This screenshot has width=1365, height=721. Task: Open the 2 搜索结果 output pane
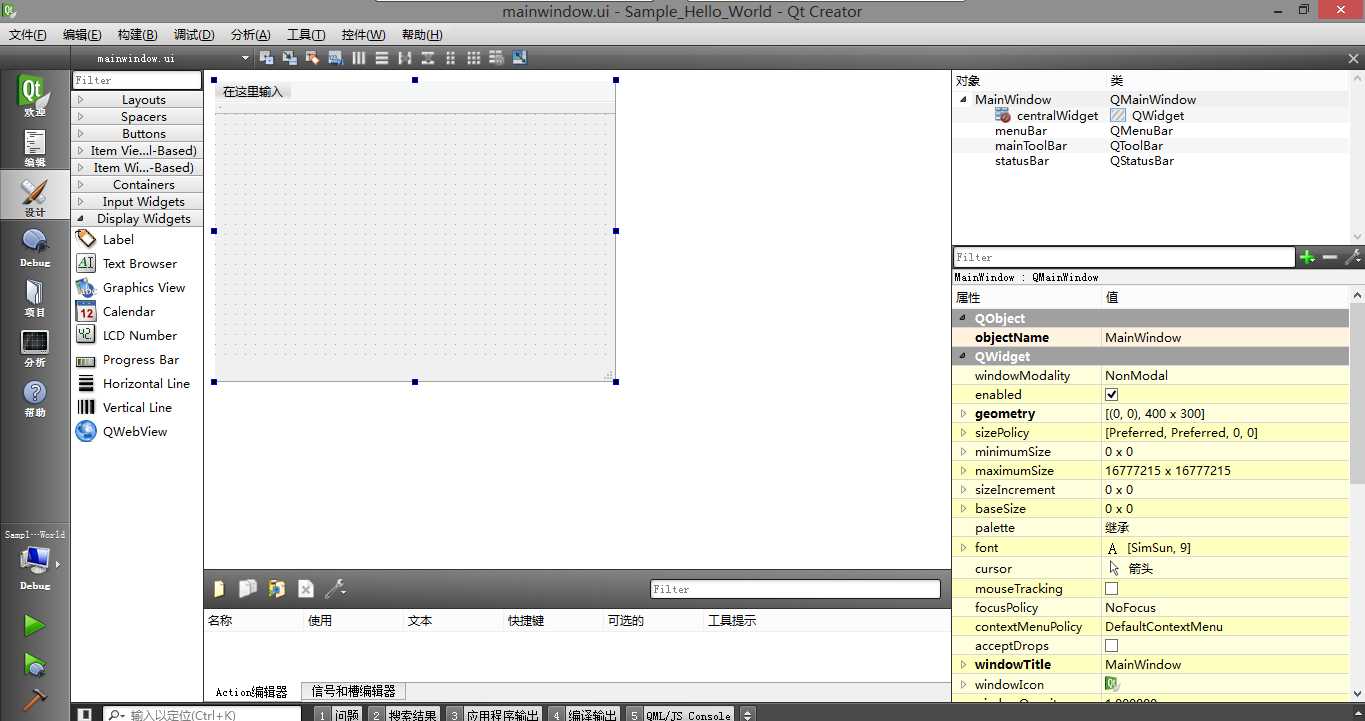[404, 714]
